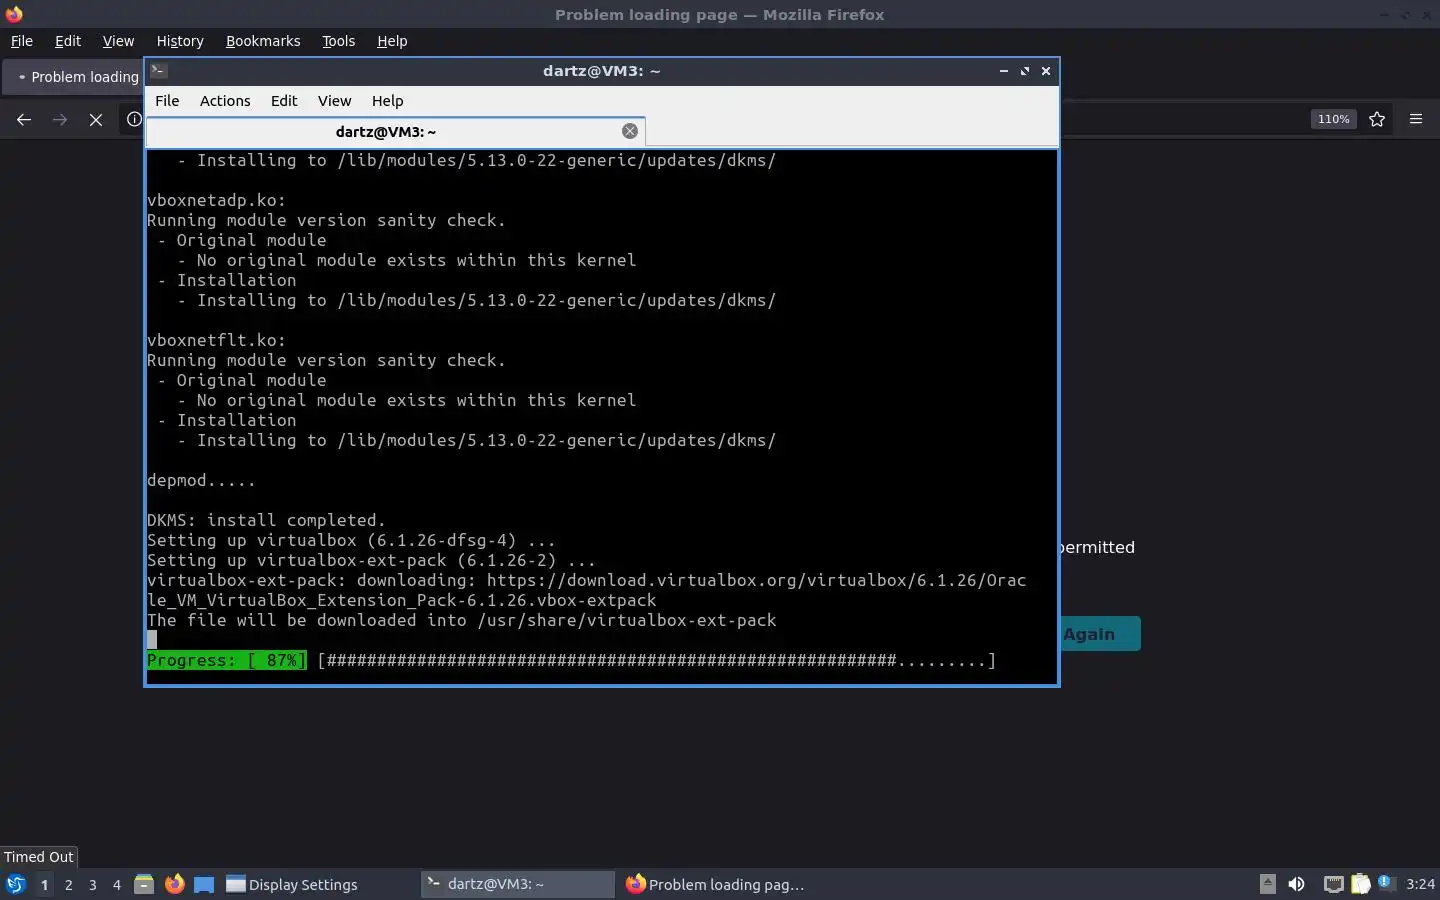Viewport: 1440px width, 900px height.
Task: Click the show desktop icon in the taskbar
Action: tap(204, 884)
